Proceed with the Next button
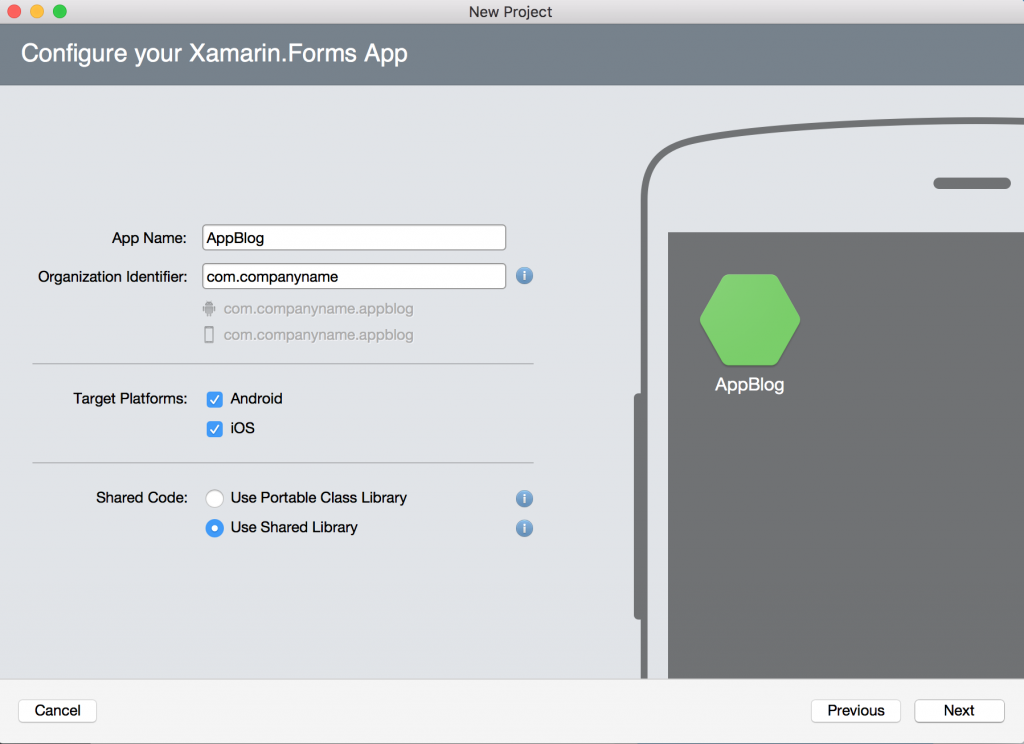 tap(959, 711)
